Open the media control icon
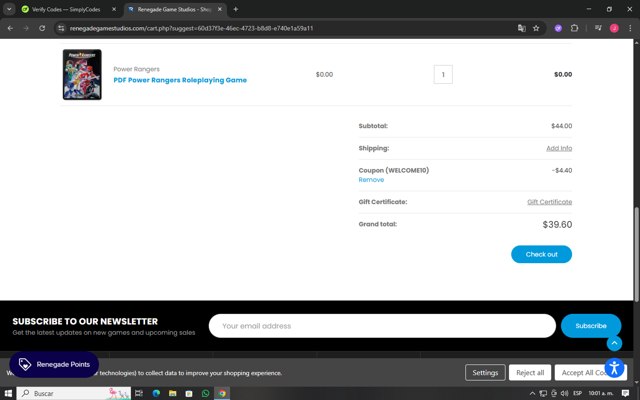This screenshot has width=640, height=400. pyautogui.click(x=598, y=28)
